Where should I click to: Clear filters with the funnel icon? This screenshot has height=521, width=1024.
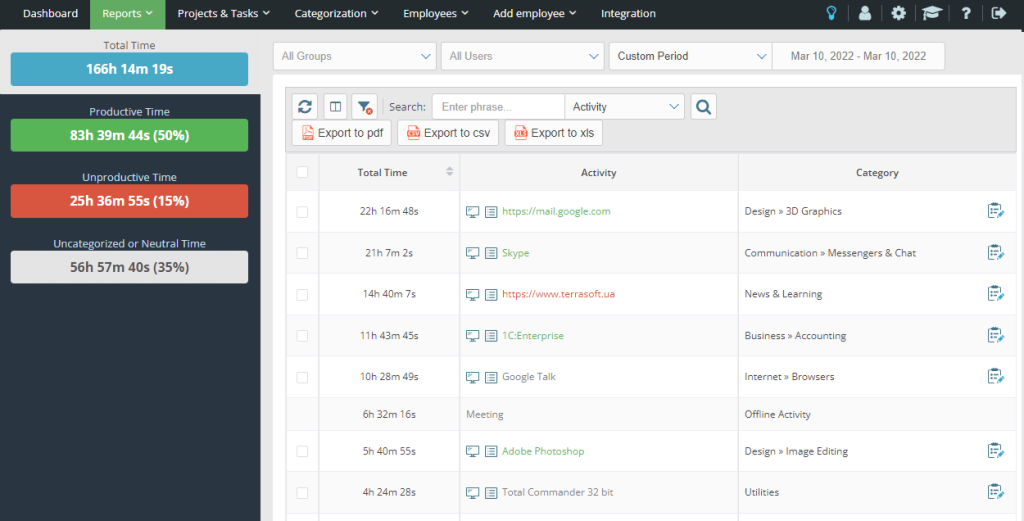pos(365,106)
